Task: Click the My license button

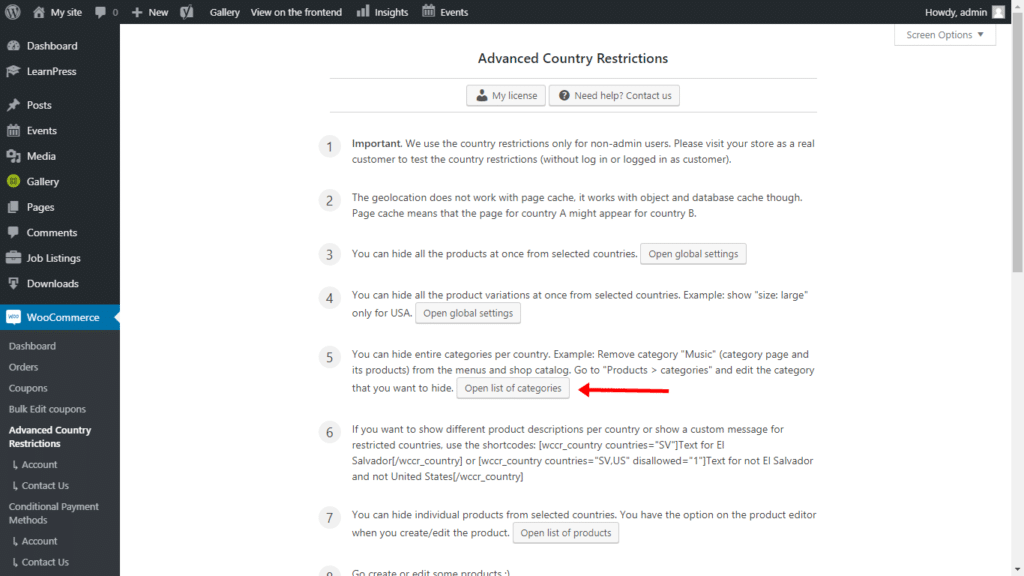Action: click(x=505, y=95)
